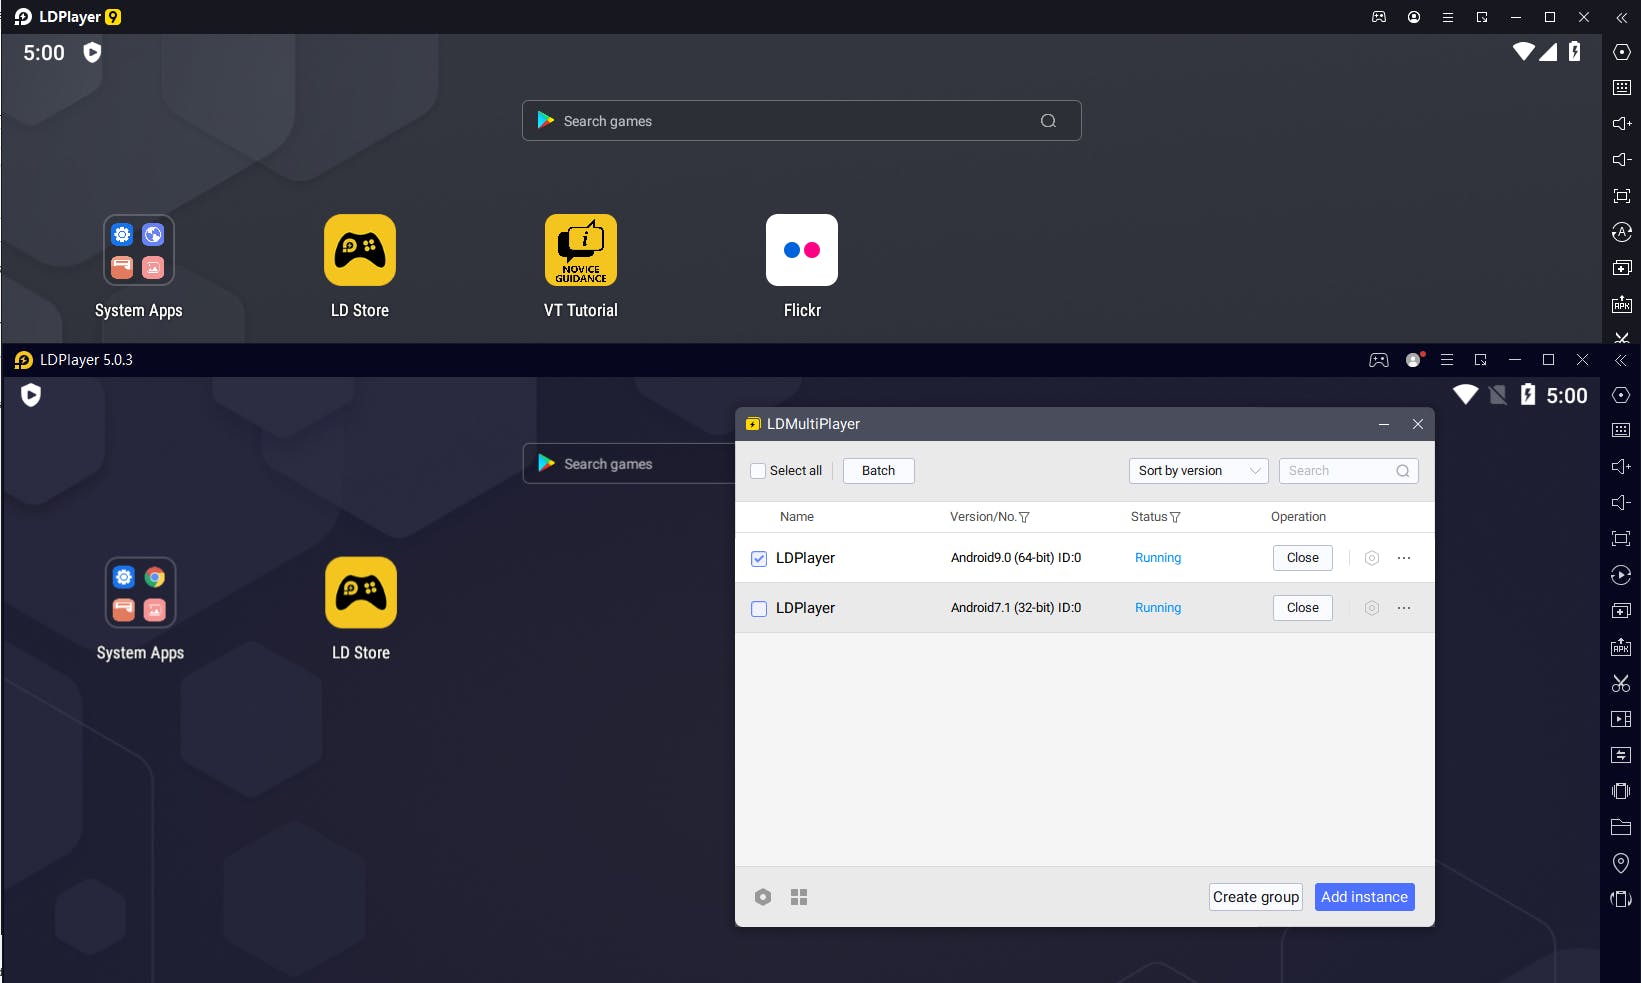The width and height of the screenshot is (1641, 983).
Task: Open the Status column filter
Action: pyautogui.click(x=1175, y=517)
